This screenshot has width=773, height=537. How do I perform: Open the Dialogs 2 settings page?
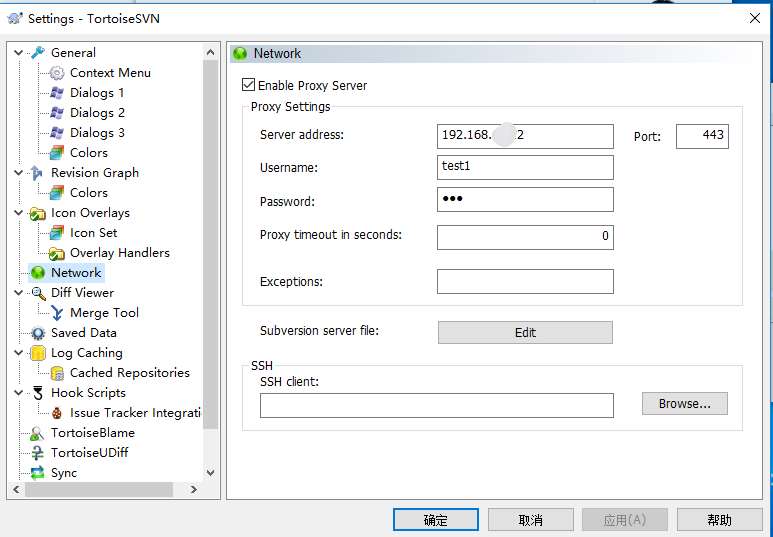98,113
